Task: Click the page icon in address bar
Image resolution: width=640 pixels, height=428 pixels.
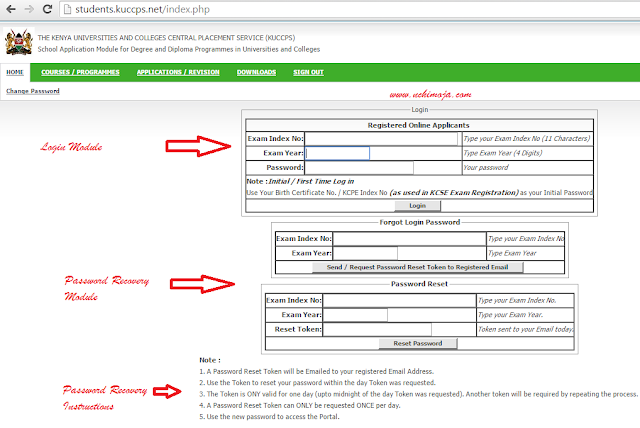Action: tap(68, 9)
